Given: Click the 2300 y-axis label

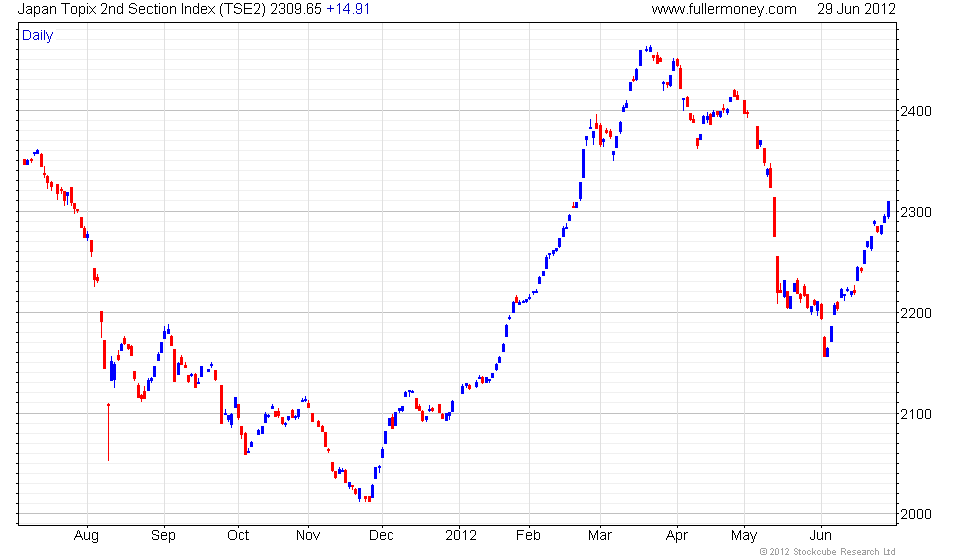Looking at the screenshot, I should (916, 212).
